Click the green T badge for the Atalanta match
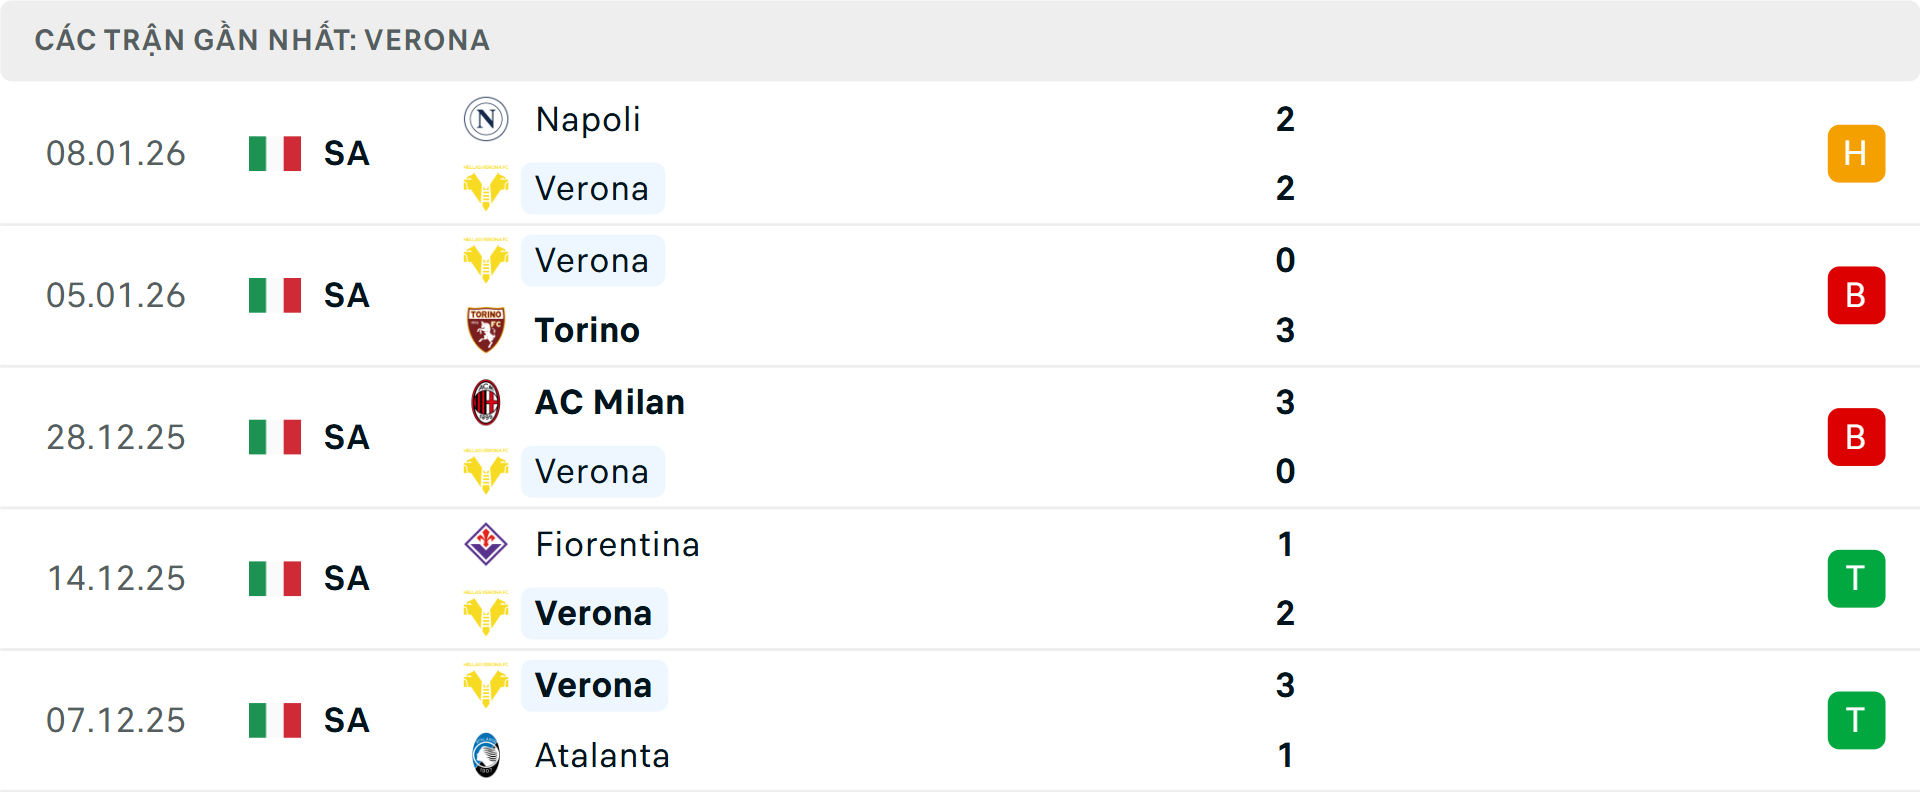The height and width of the screenshot is (792, 1920). [x=1856, y=720]
